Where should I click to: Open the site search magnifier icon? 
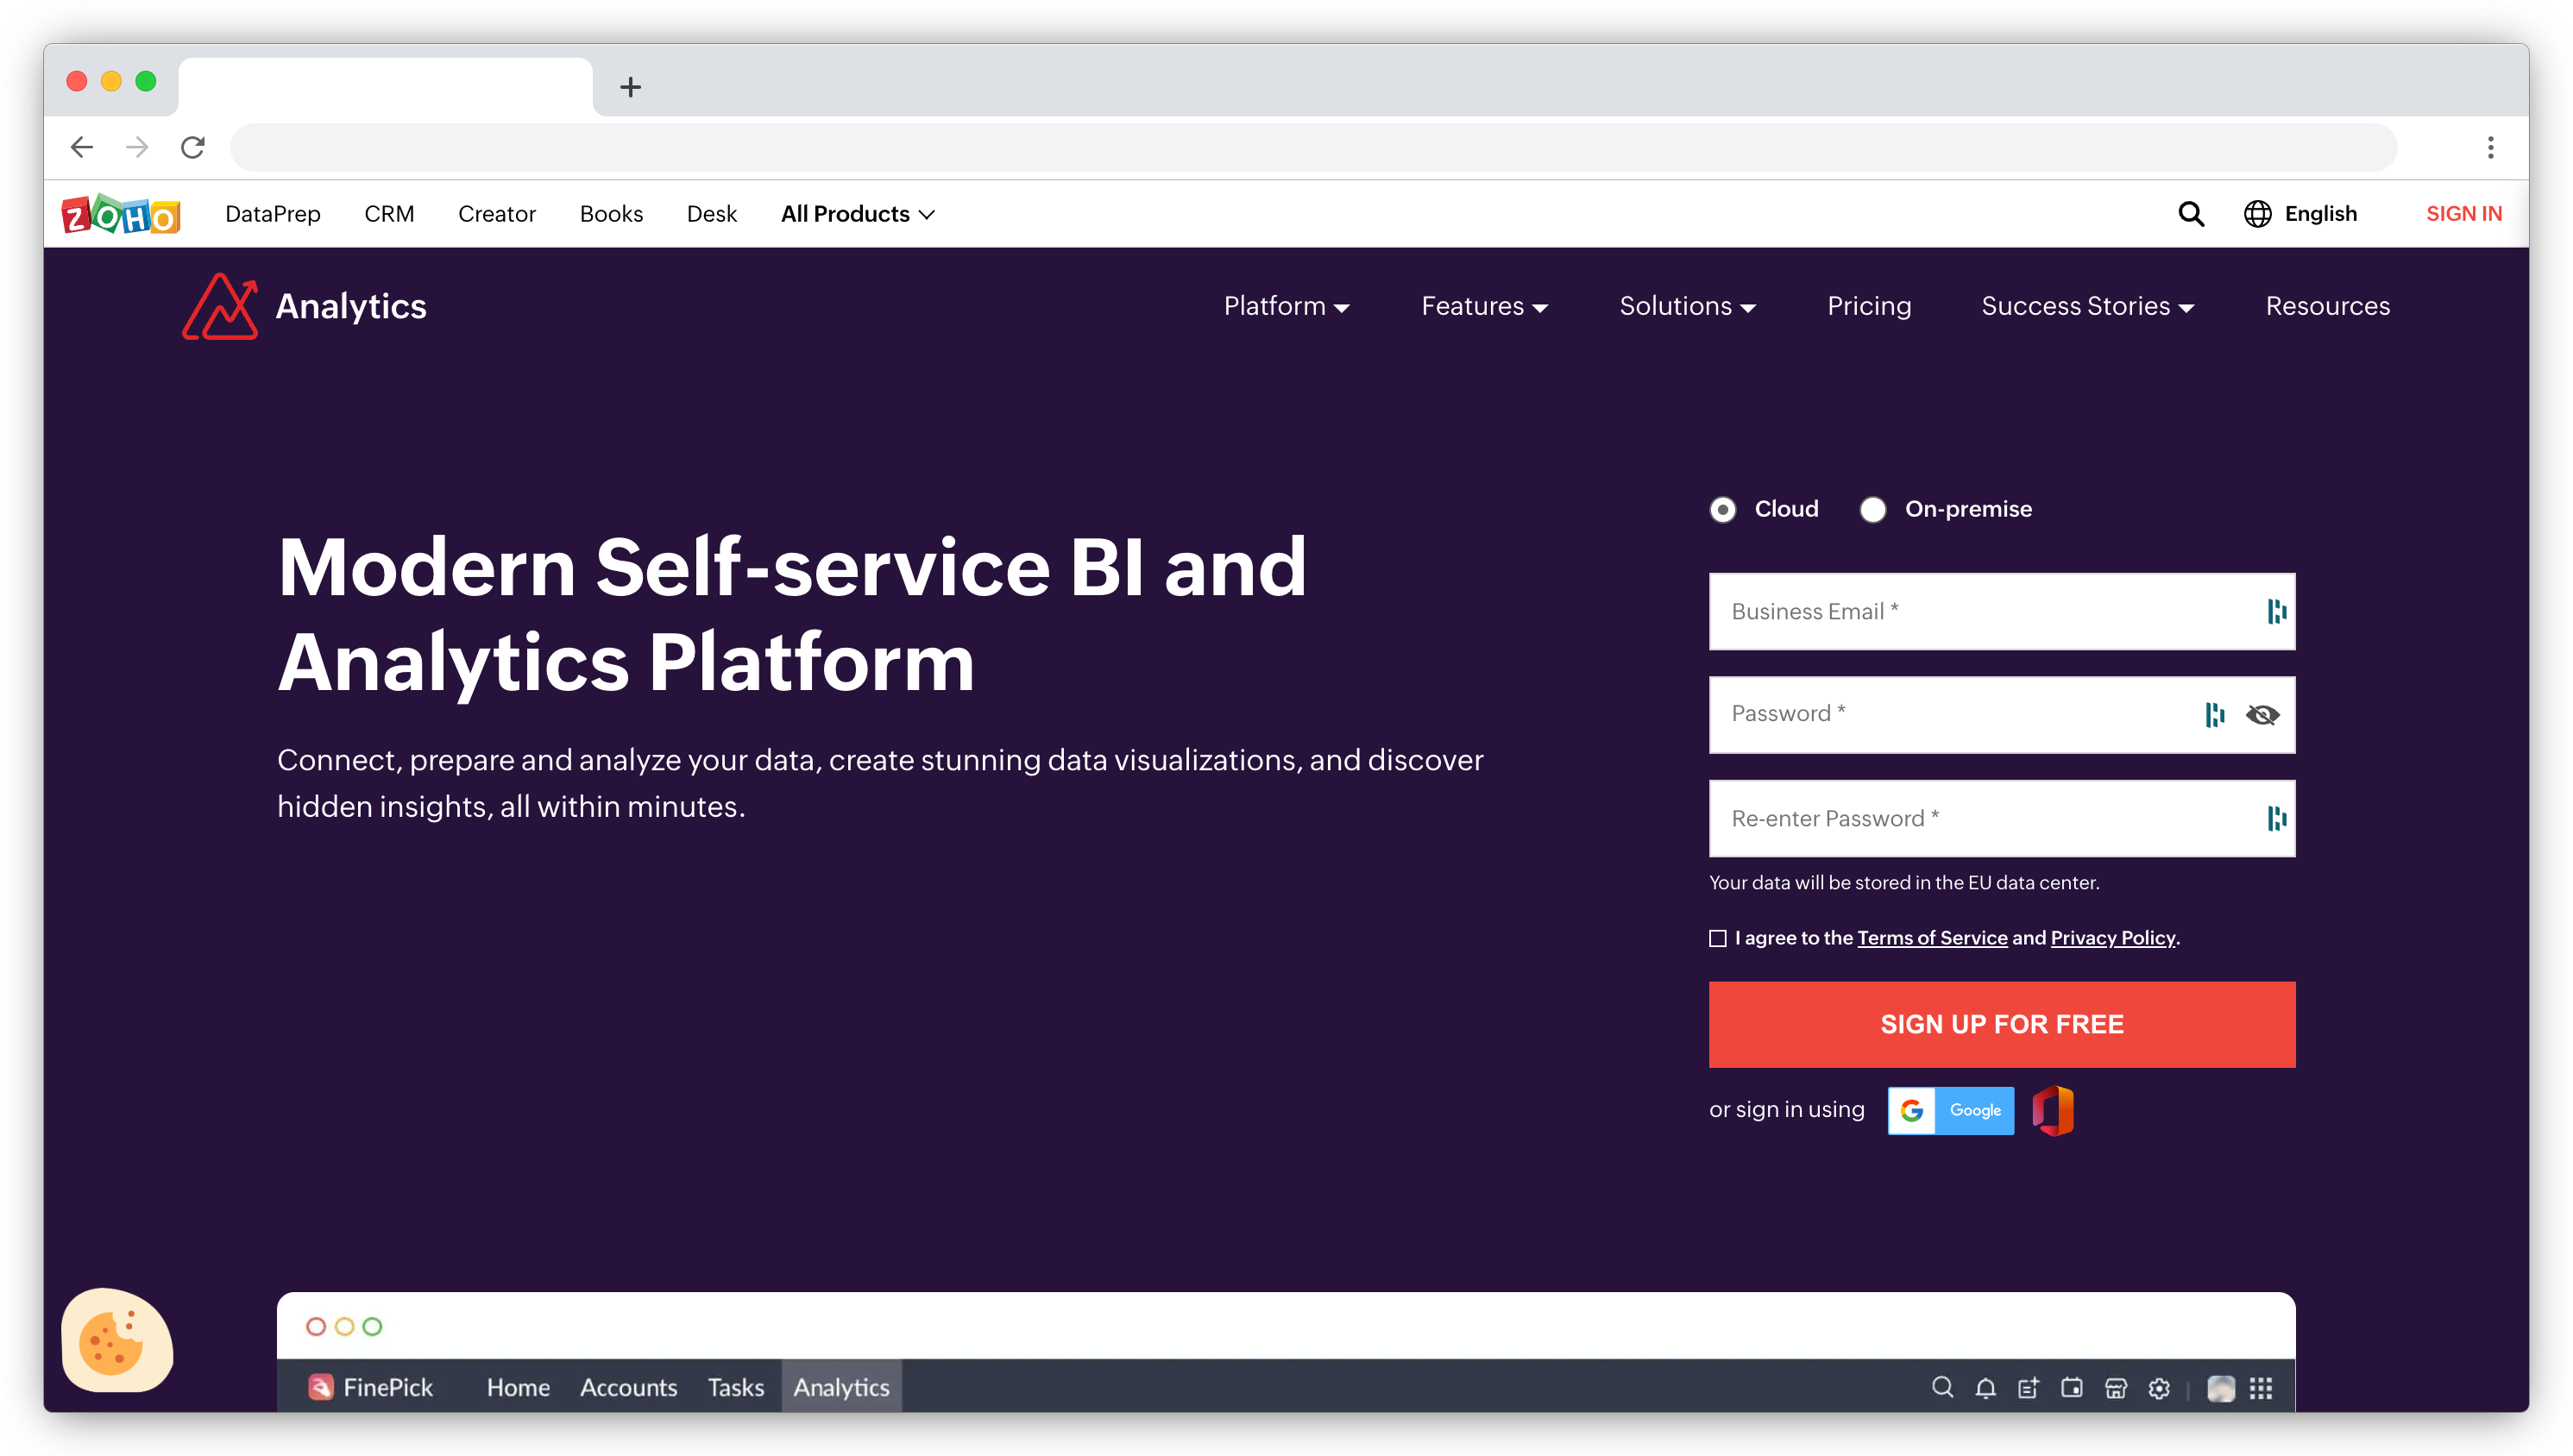[2190, 214]
